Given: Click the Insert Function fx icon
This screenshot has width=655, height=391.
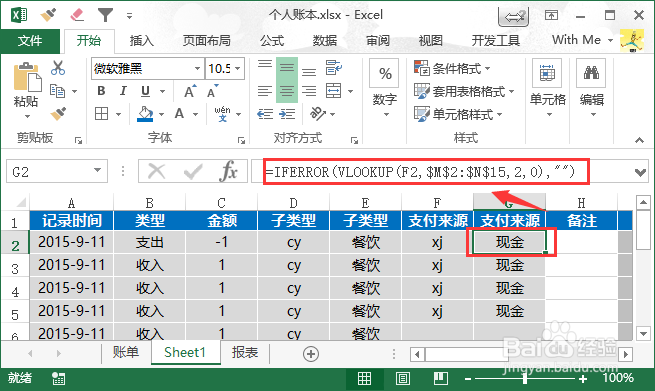Looking at the screenshot, I should tap(228, 171).
